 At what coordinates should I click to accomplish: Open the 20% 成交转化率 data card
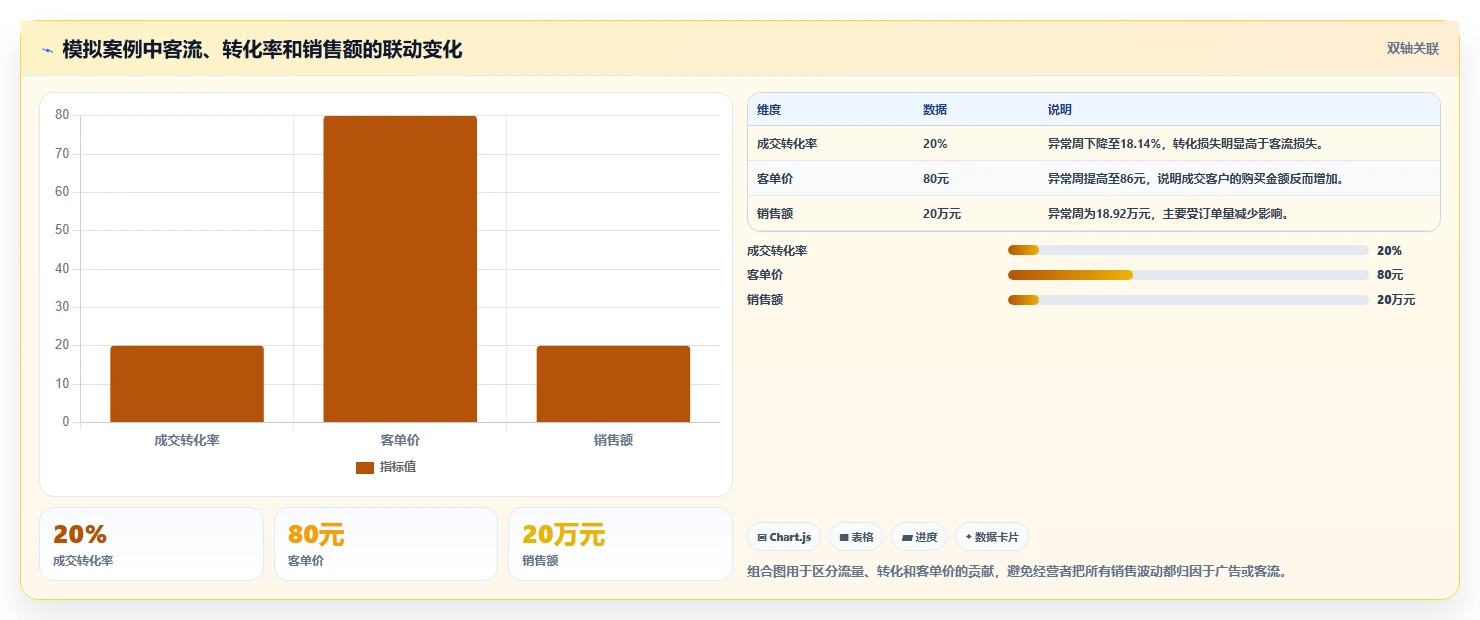pos(151,544)
